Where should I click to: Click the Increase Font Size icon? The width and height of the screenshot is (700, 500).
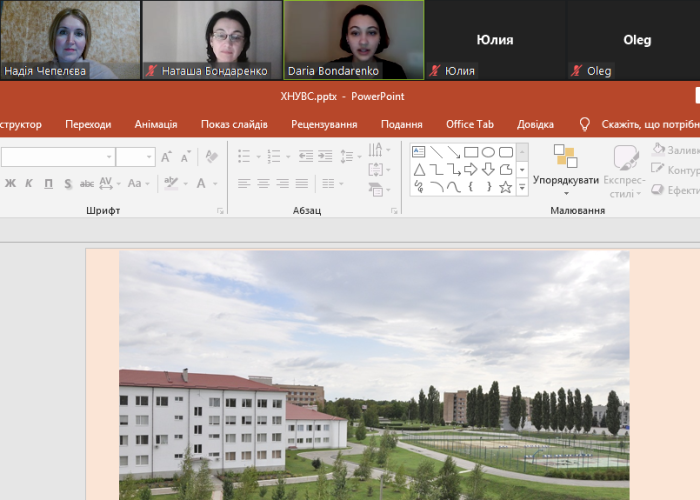tap(166, 157)
